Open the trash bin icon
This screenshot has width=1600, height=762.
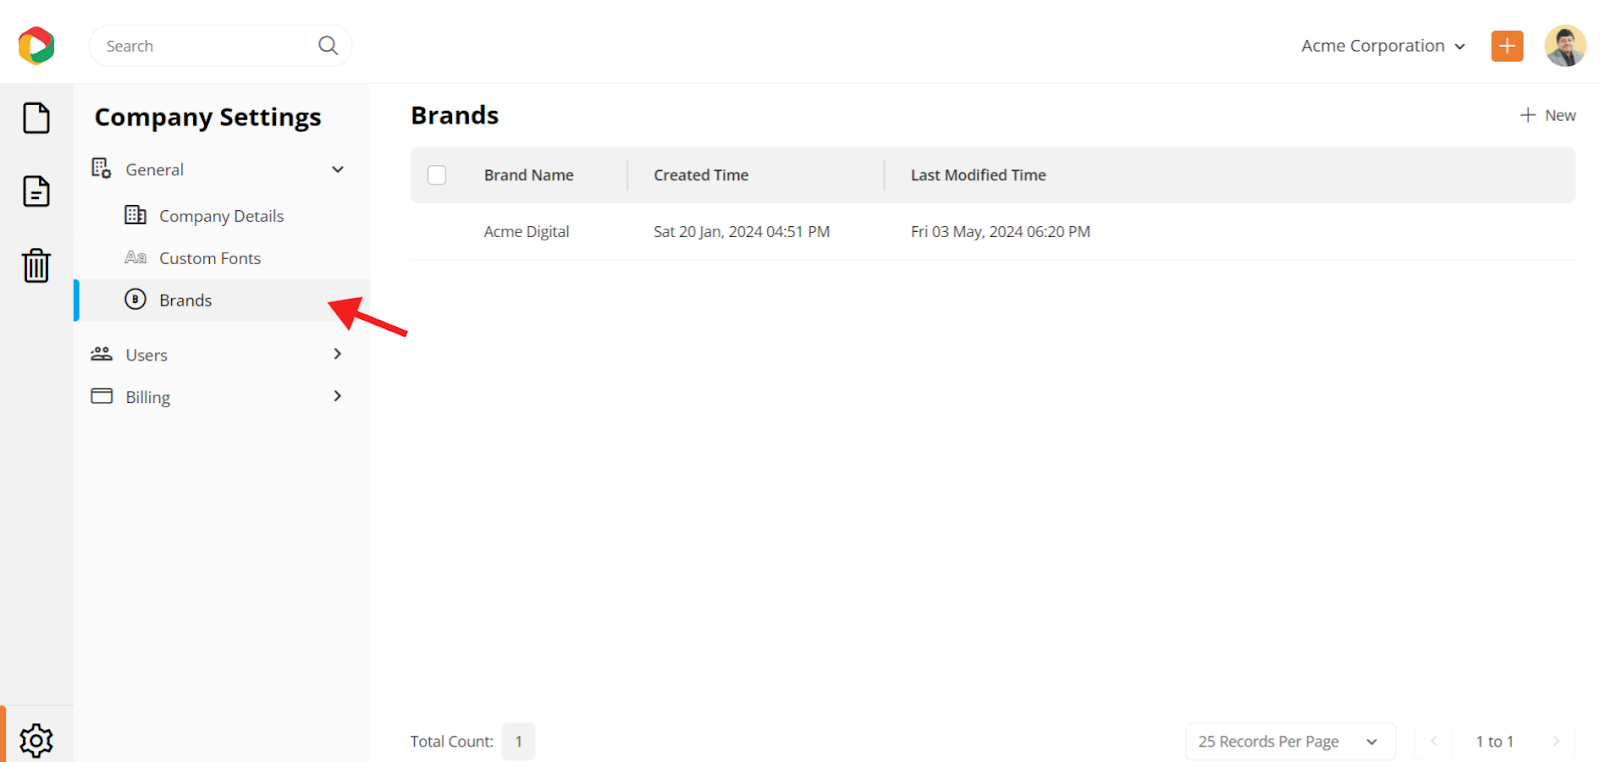[37, 265]
